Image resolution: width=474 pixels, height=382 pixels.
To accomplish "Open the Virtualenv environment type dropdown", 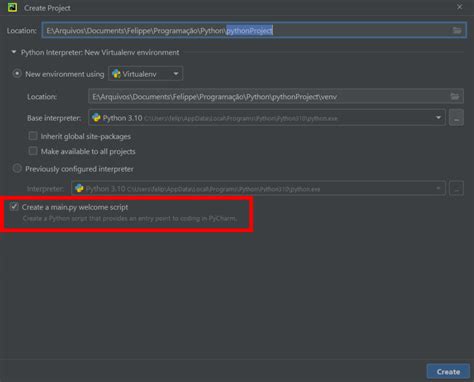I will point(145,74).
